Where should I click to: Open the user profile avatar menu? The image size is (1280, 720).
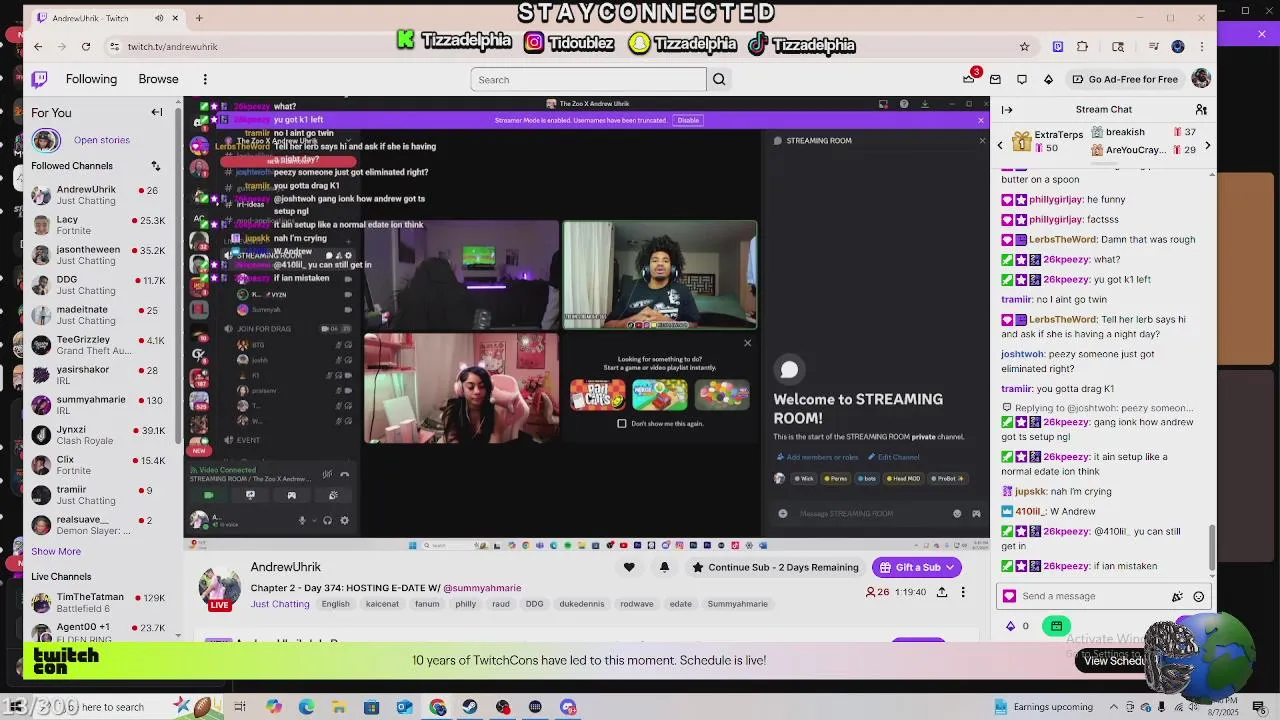point(1201,79)
